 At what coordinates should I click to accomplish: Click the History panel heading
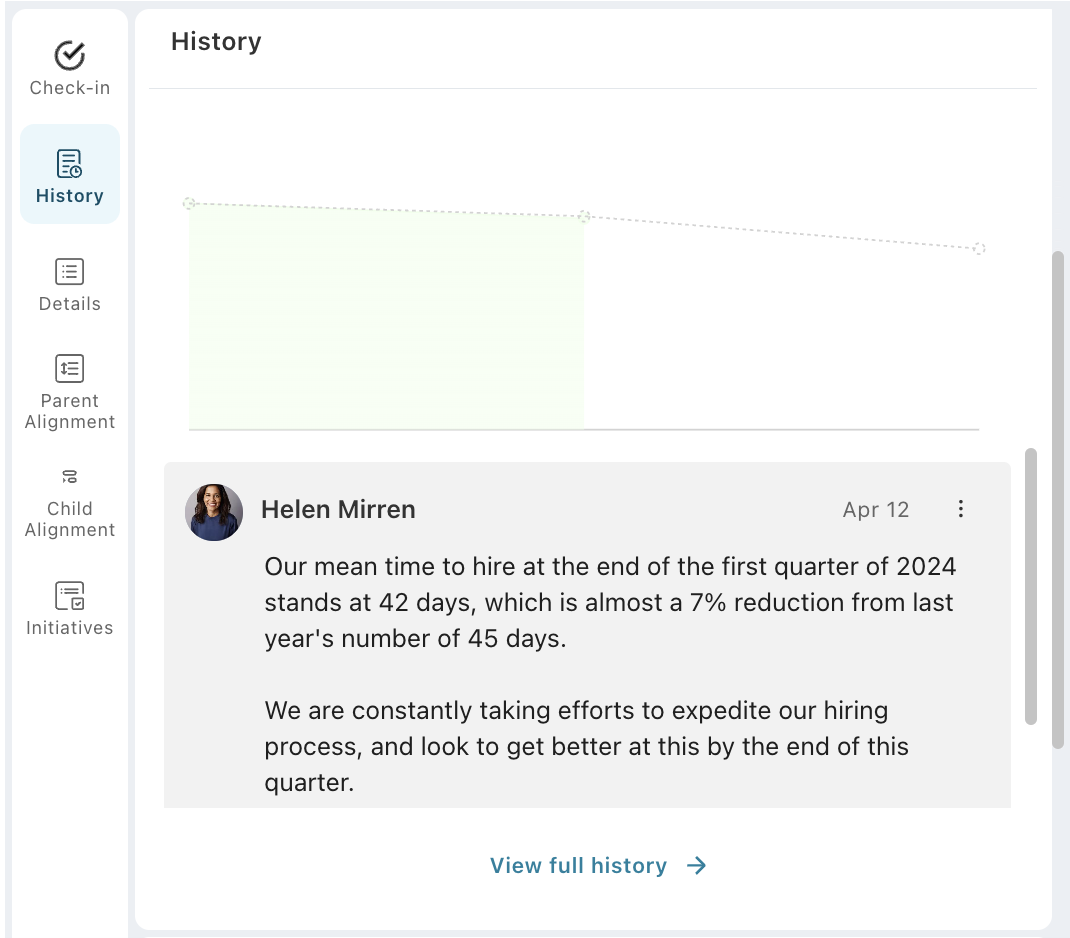pyautogui.click(x=216, y=42)
